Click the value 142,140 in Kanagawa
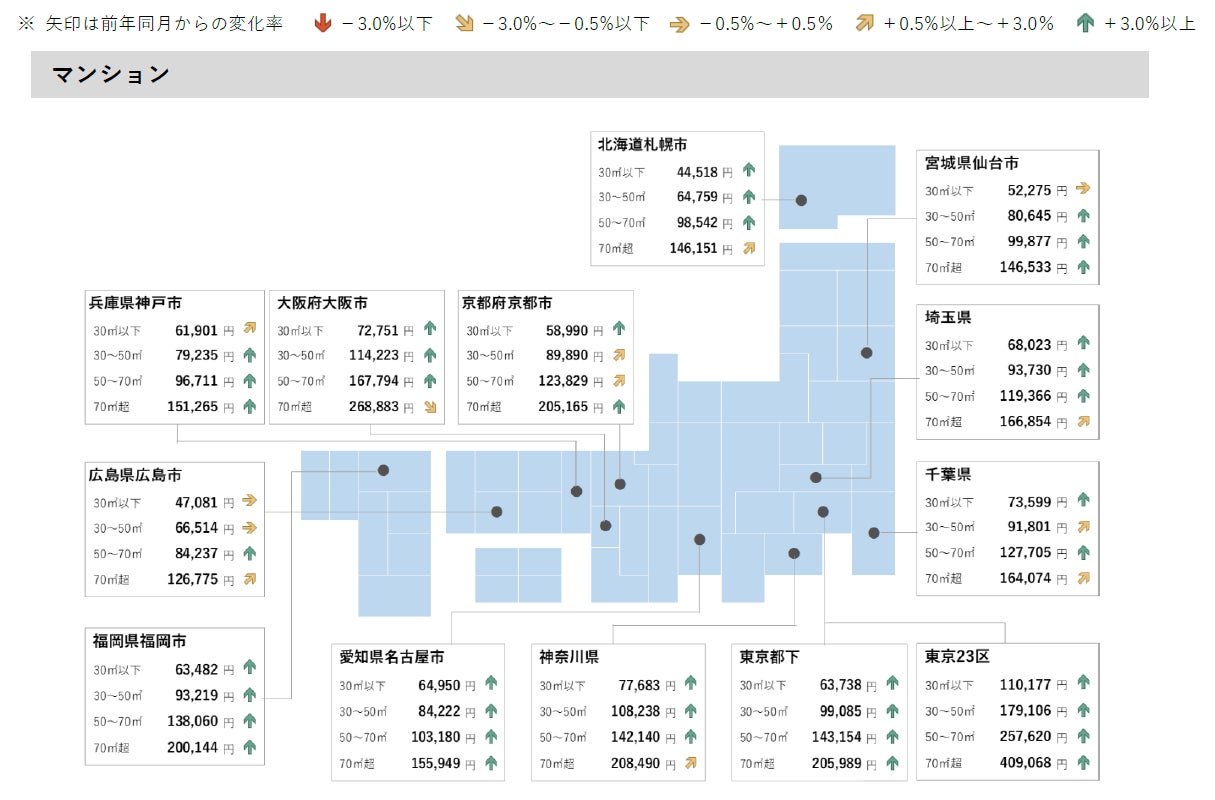The image size is (1215, 800). 636,737
